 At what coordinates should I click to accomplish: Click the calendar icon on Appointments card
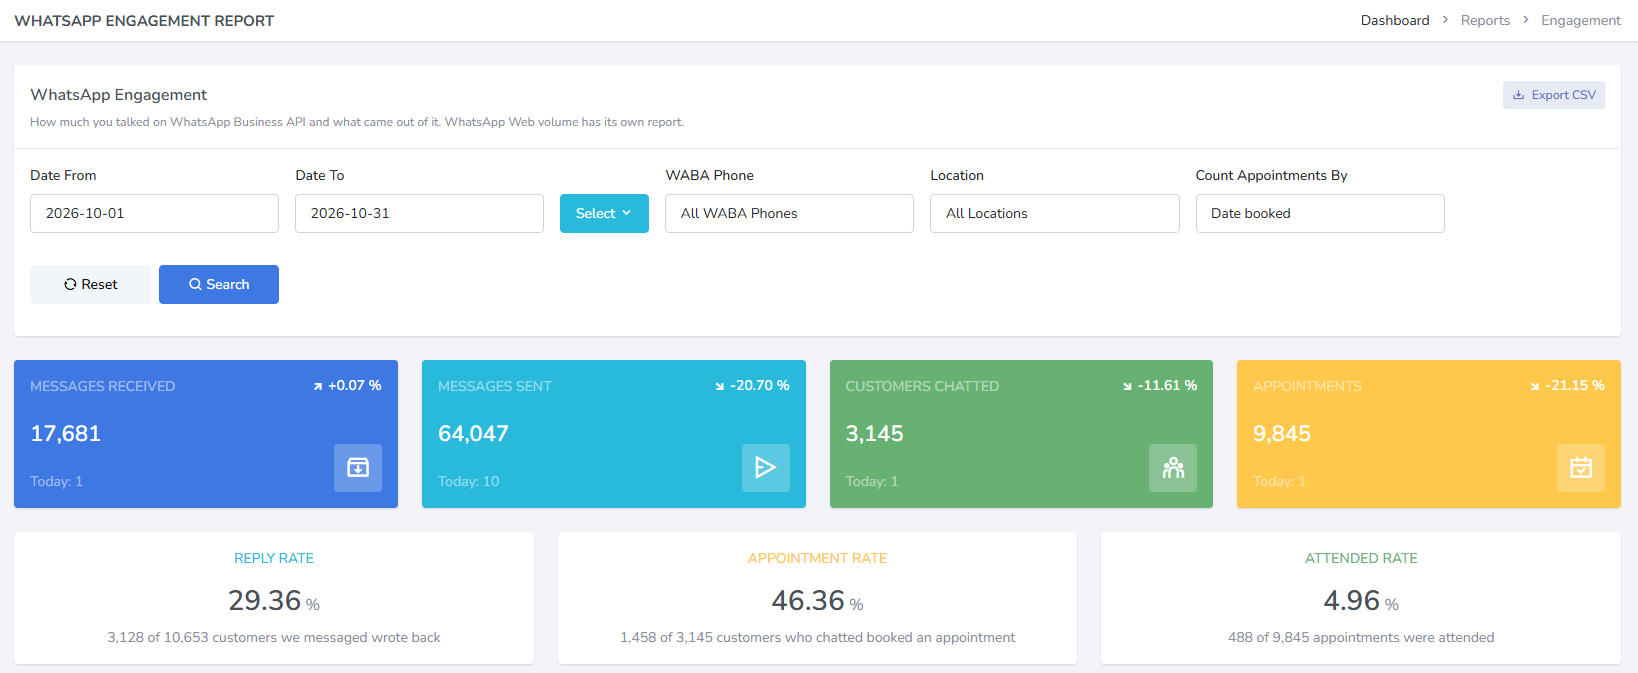click(1581, 468)
